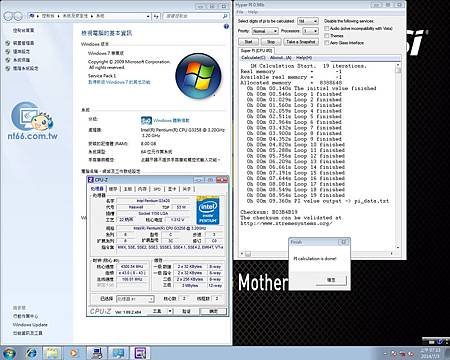Screen dimensions: 450x360
Task: Open Windows 7 more features link
Action: point(119,82)
